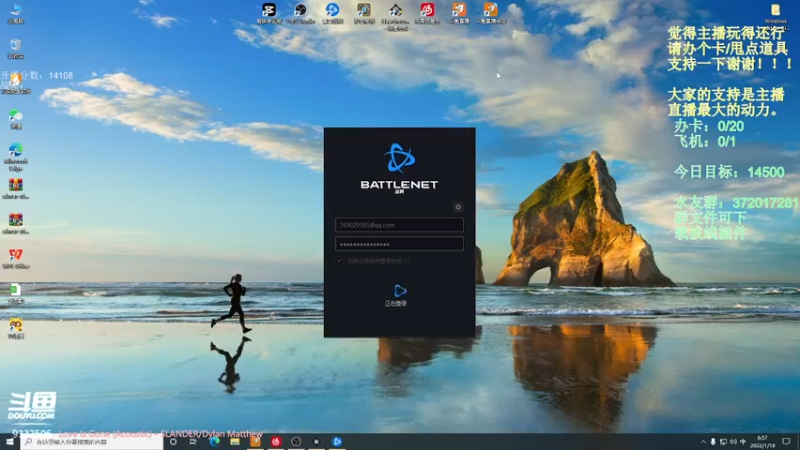Image resolution: width=800 pixels, height=450 pixels.
Task: Open File Explorer from the taskbar
Action: pyautogui.click(x=235, y=442)
